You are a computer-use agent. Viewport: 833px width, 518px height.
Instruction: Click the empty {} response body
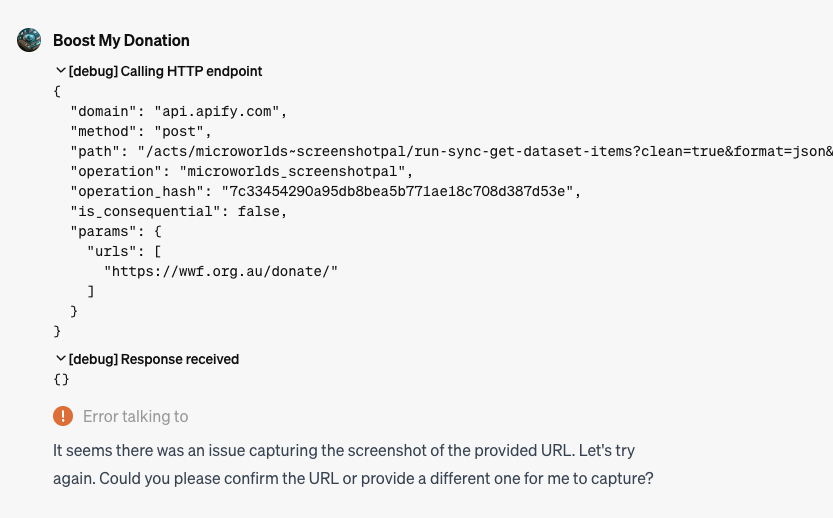coord(62,379)
